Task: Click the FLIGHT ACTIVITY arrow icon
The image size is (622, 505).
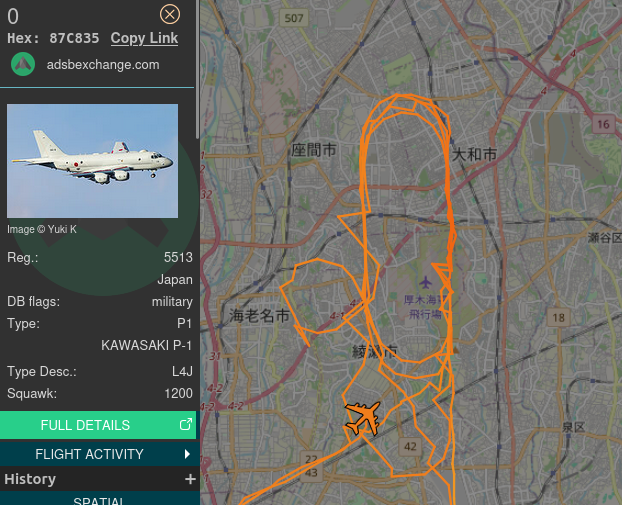Action: click(x=187, y=454)
